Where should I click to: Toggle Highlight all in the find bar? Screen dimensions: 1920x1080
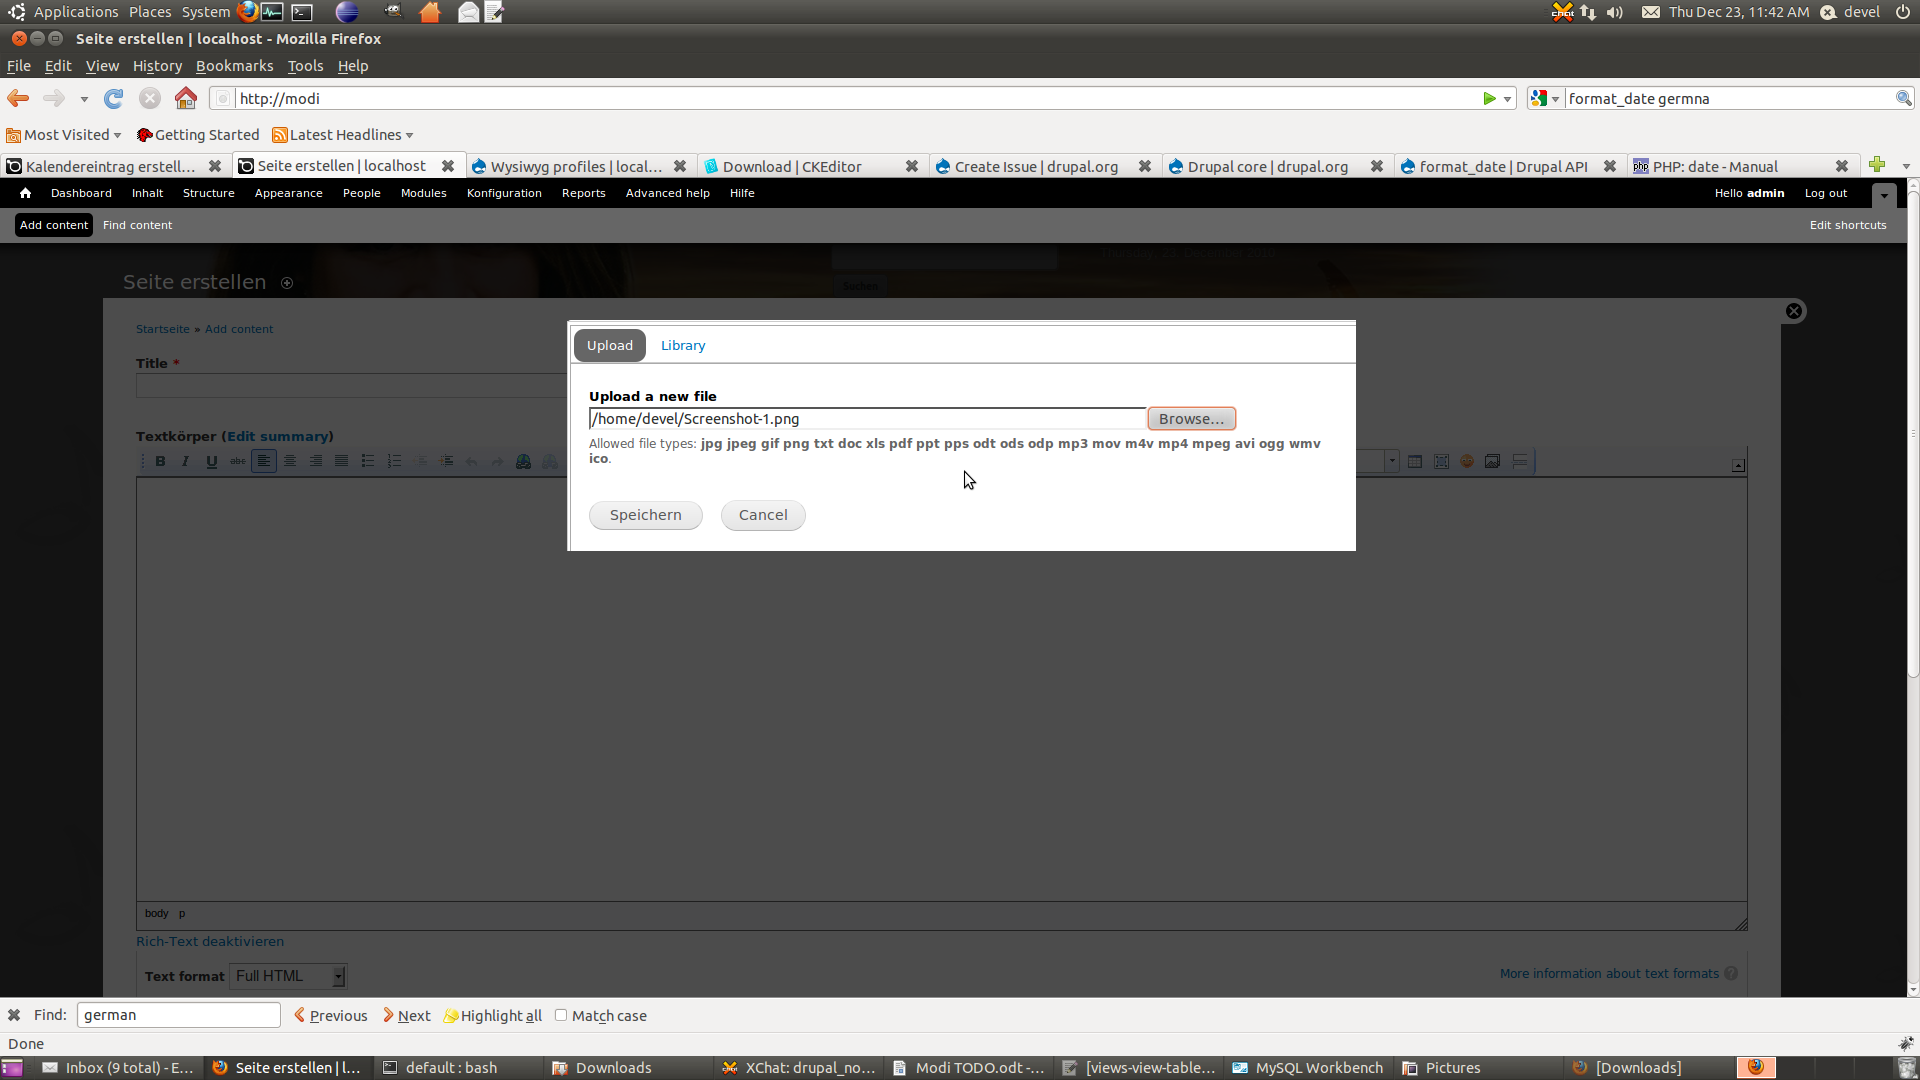coord(492,1015)
